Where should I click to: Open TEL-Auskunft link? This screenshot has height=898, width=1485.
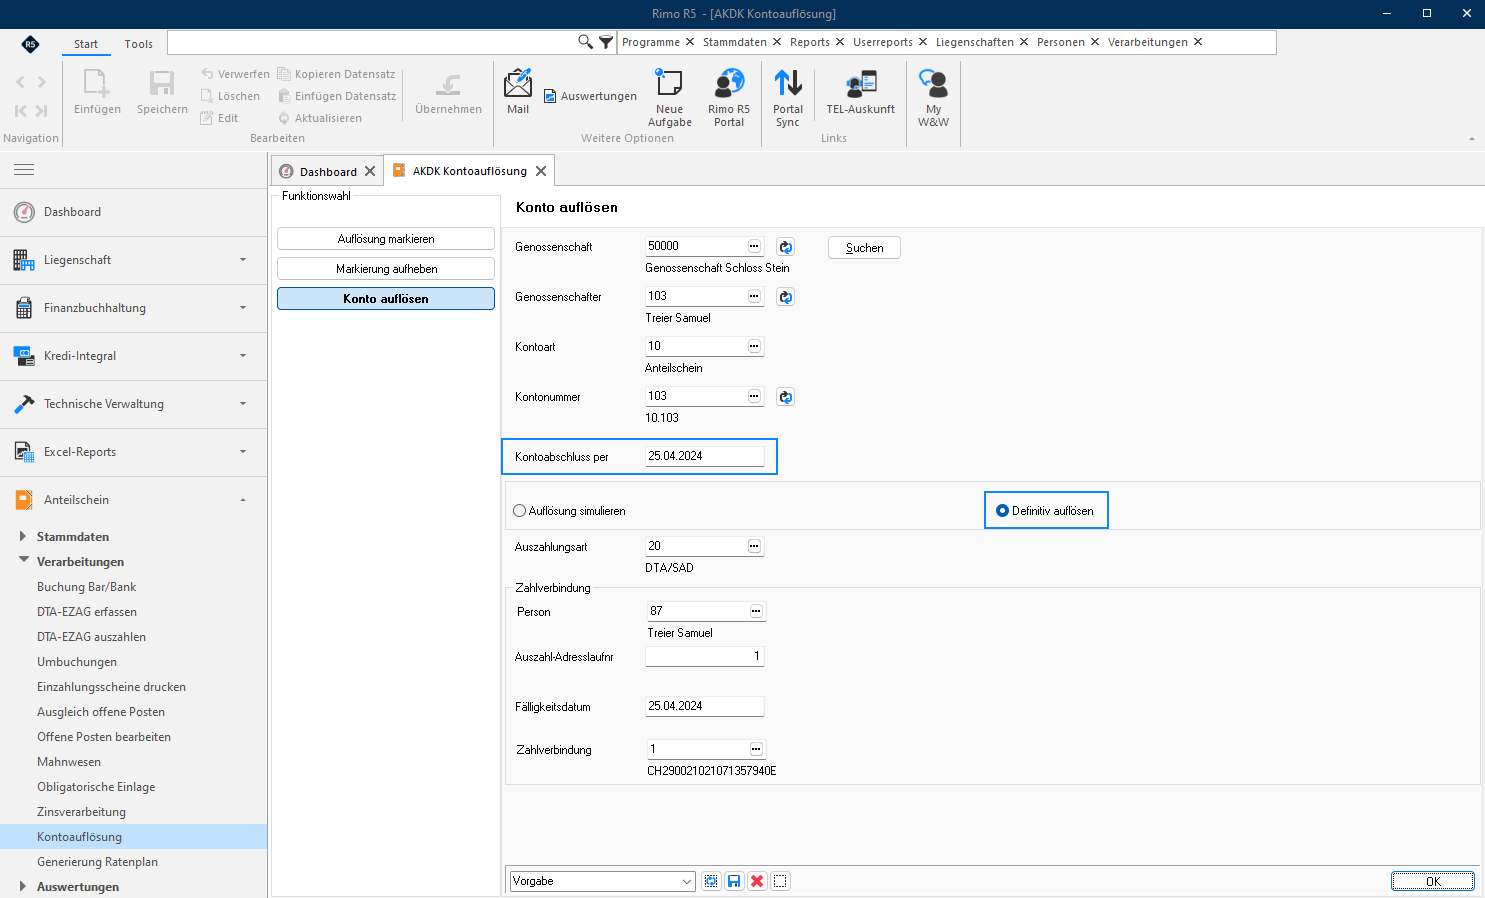[861, 91]
